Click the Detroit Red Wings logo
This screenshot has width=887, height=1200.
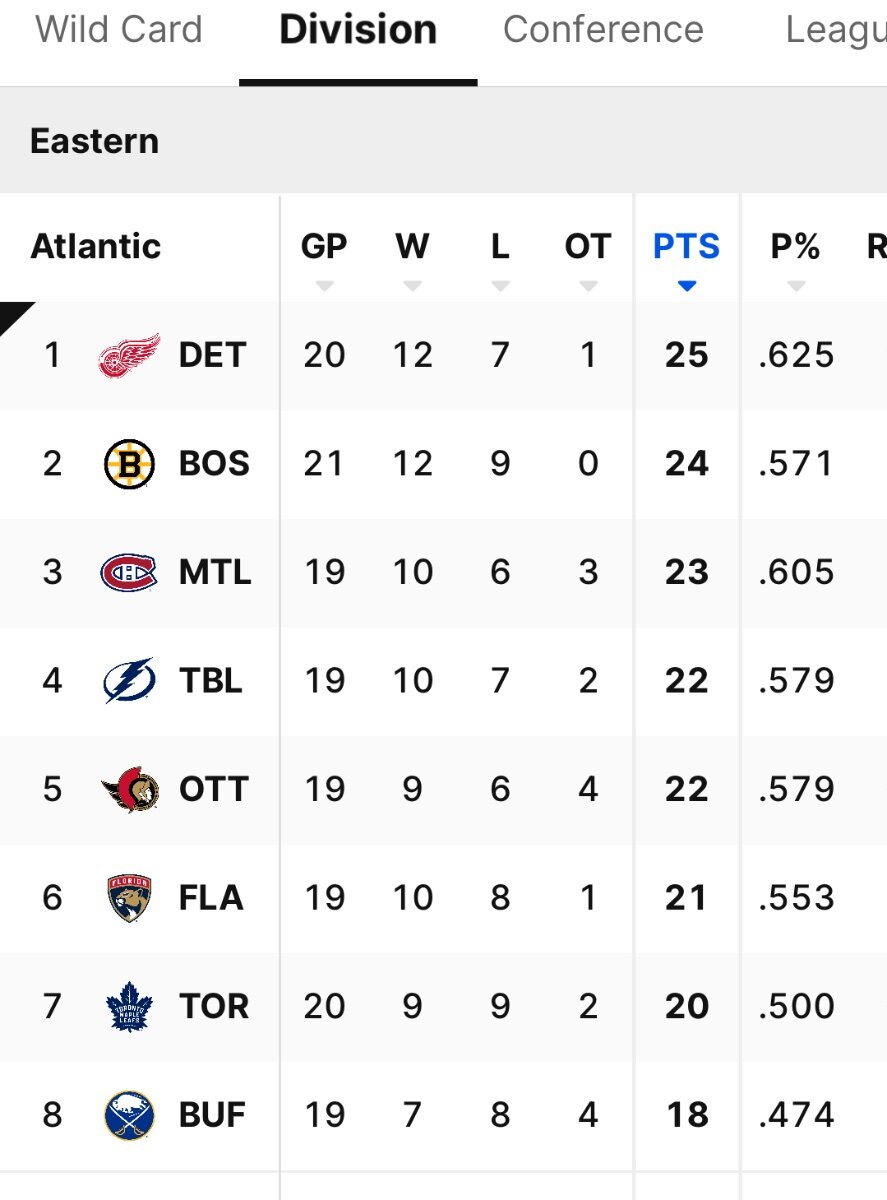point(129,356)
